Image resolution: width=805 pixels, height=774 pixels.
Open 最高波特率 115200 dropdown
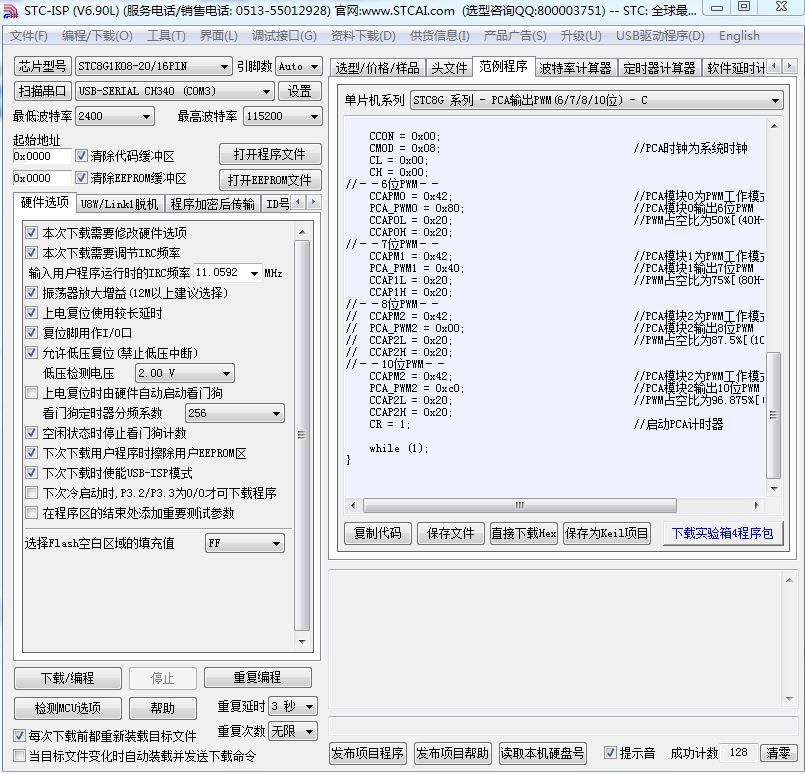coord(283,117)
